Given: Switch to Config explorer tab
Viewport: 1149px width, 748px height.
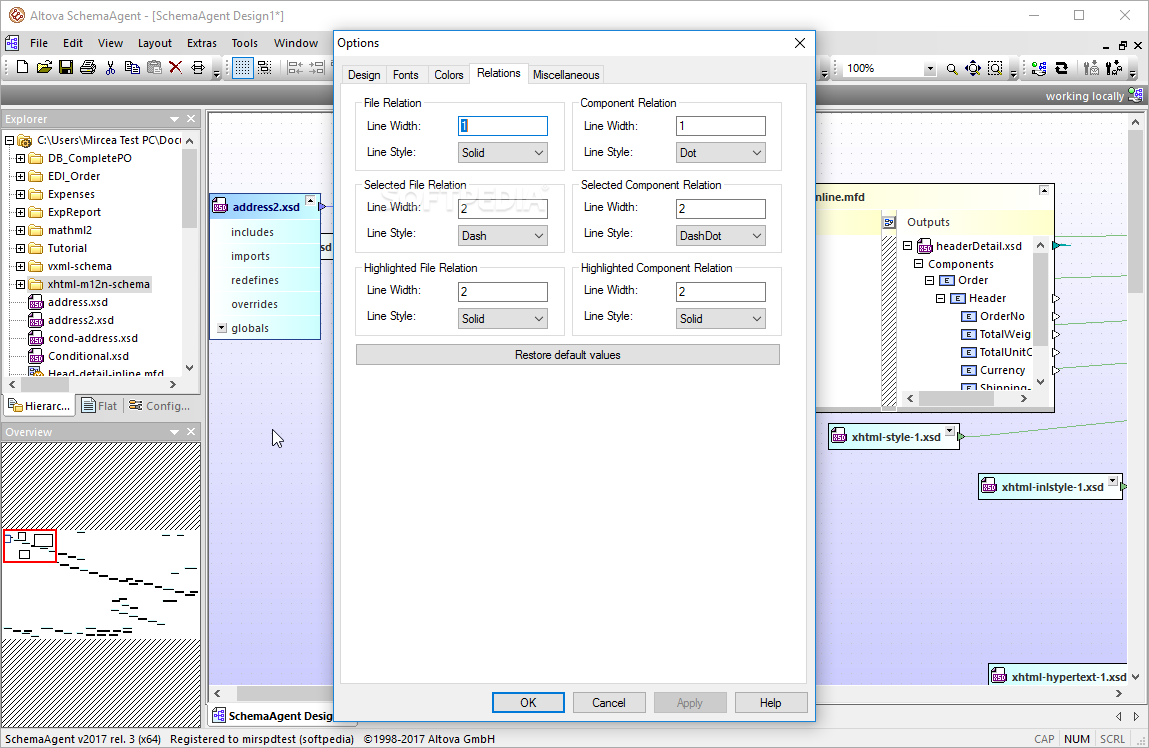Looking at the screenshot, I should [160, 405].
